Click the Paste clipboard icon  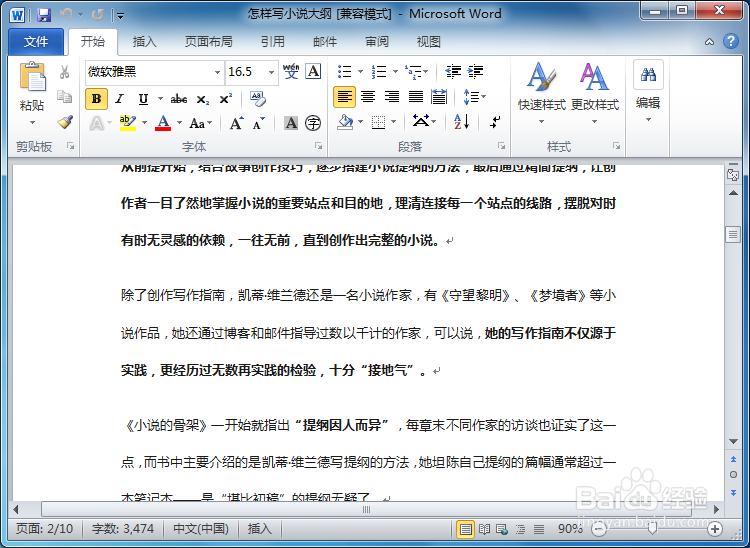point(33,77)
